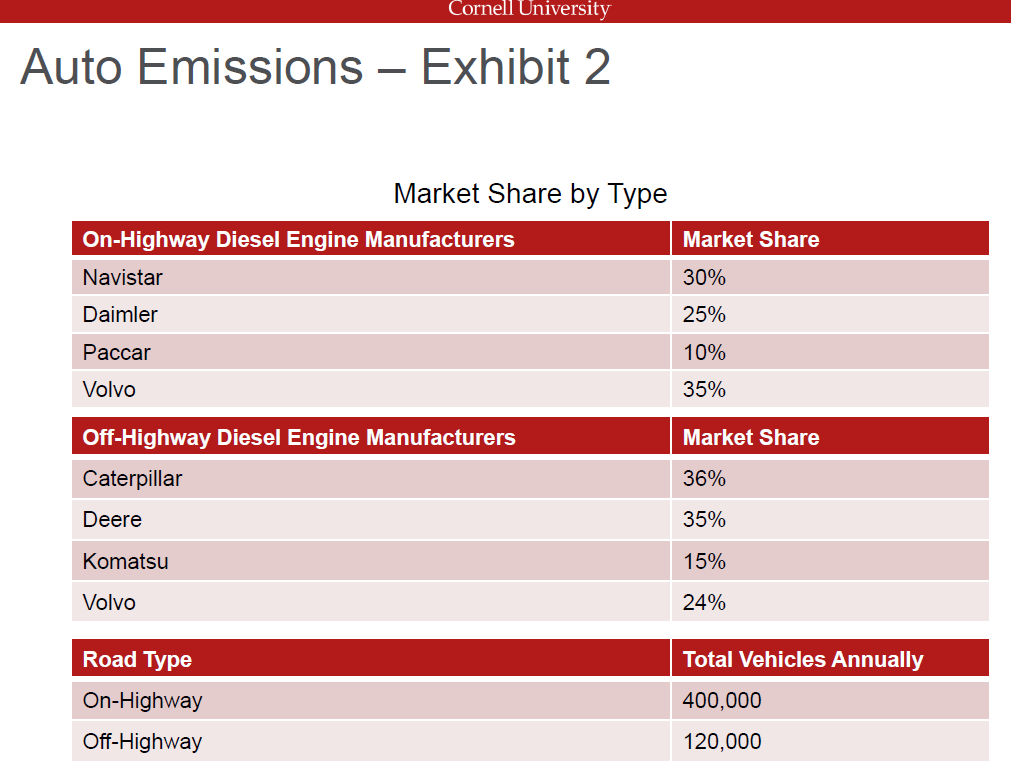Image resolution: width=1011 pixels, height=773 pixels.
Task: Click Caterpillar's 36% value
Action: click(704, 478)
